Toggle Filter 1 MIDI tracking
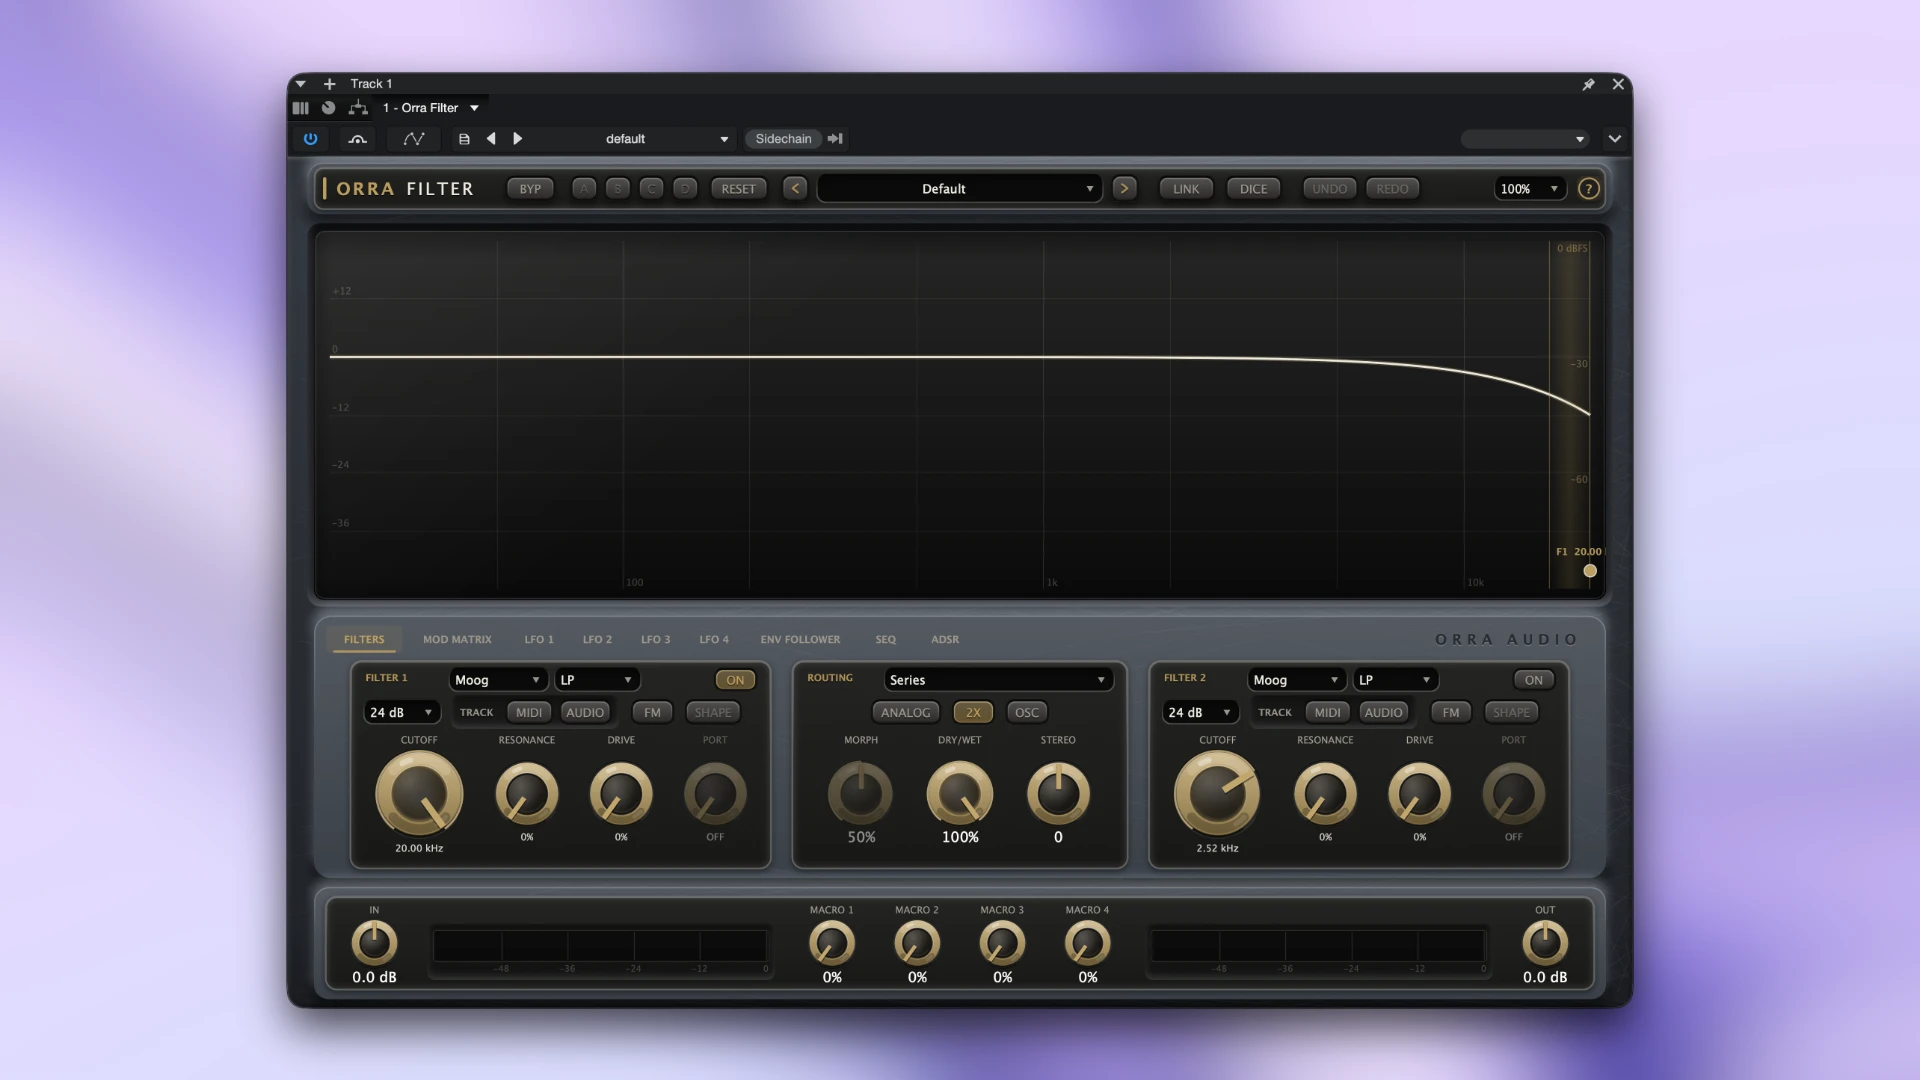Screen dimensions: 1920x1080 pos(529,713)
